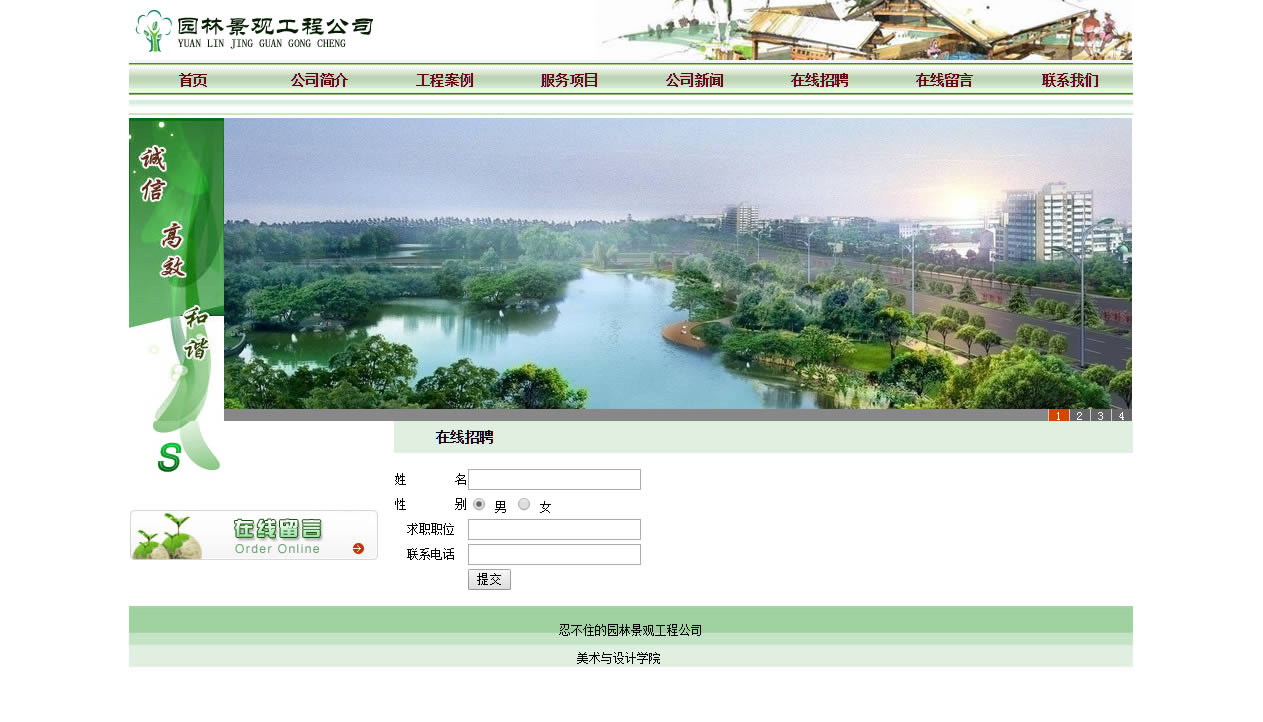
Task: Select the 男 gender radio button
Action: (479, 504)
